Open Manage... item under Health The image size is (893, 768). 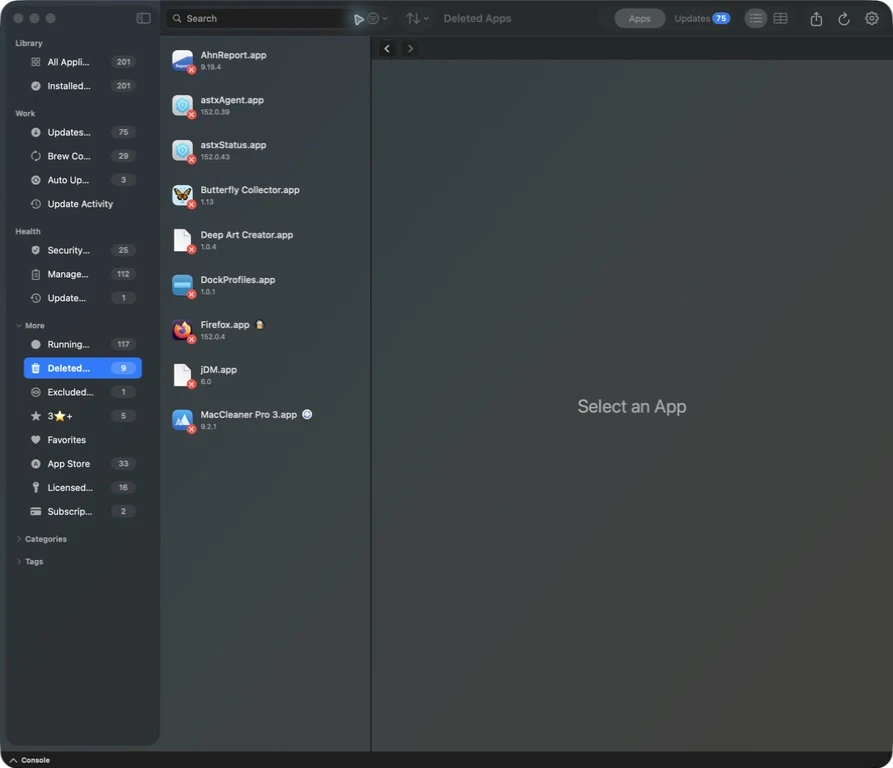click(83, 274)
